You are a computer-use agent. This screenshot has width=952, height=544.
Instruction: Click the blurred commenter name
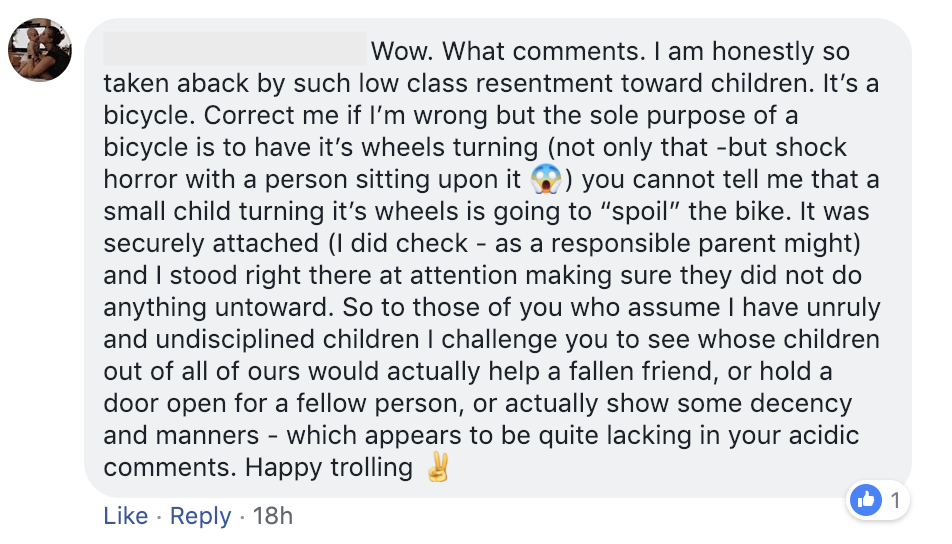click(x=235, y=49)
